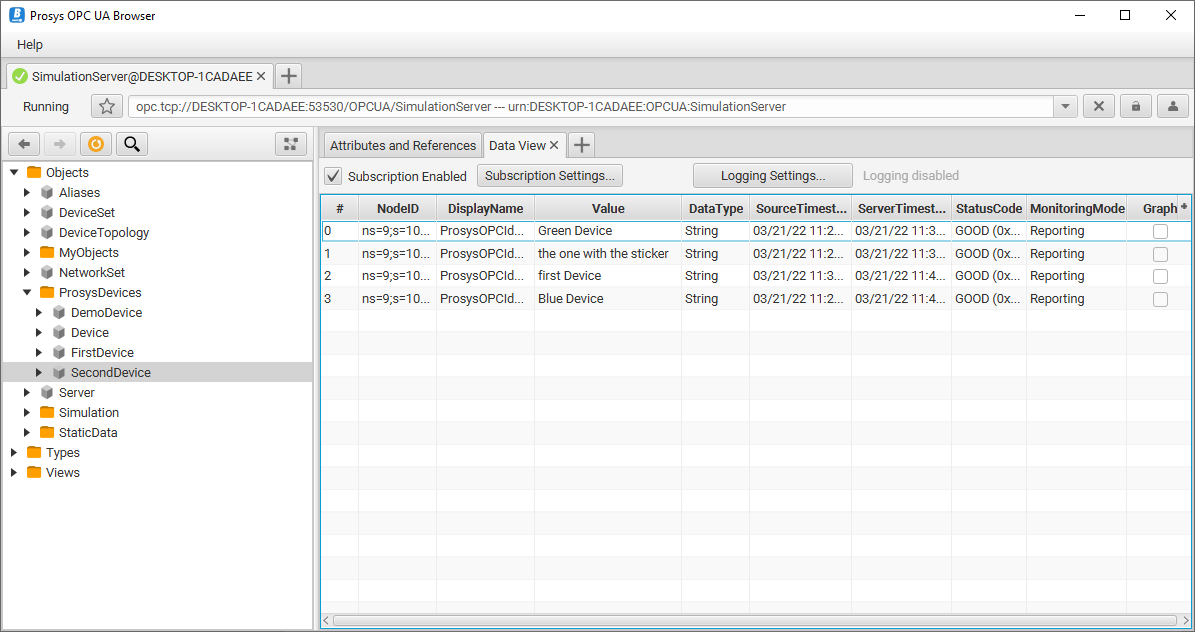
Task: Check Graph box for Blue Device row
Action: point(1160,299)
